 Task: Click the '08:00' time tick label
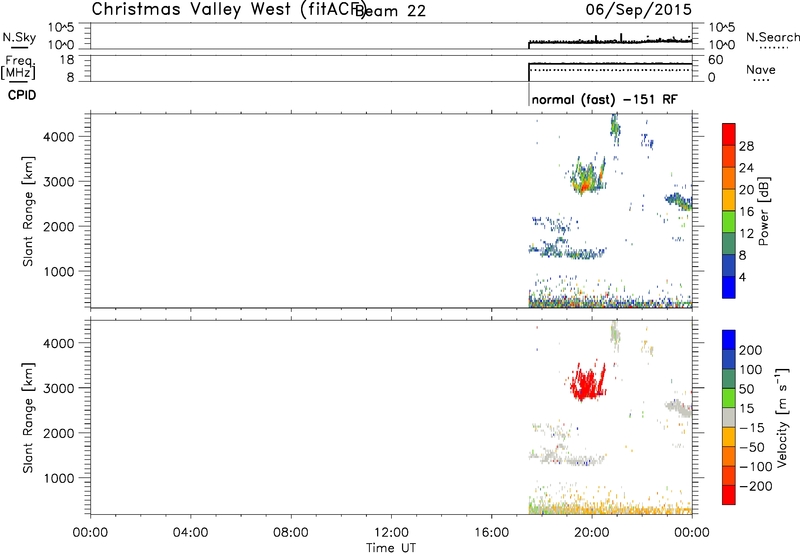[x=291, y=533]
